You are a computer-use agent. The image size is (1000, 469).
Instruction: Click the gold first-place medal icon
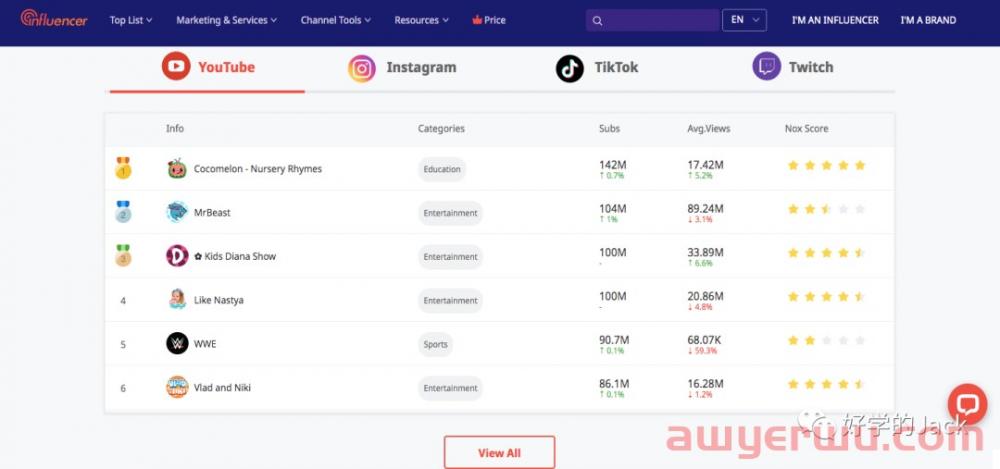point(123,168)
